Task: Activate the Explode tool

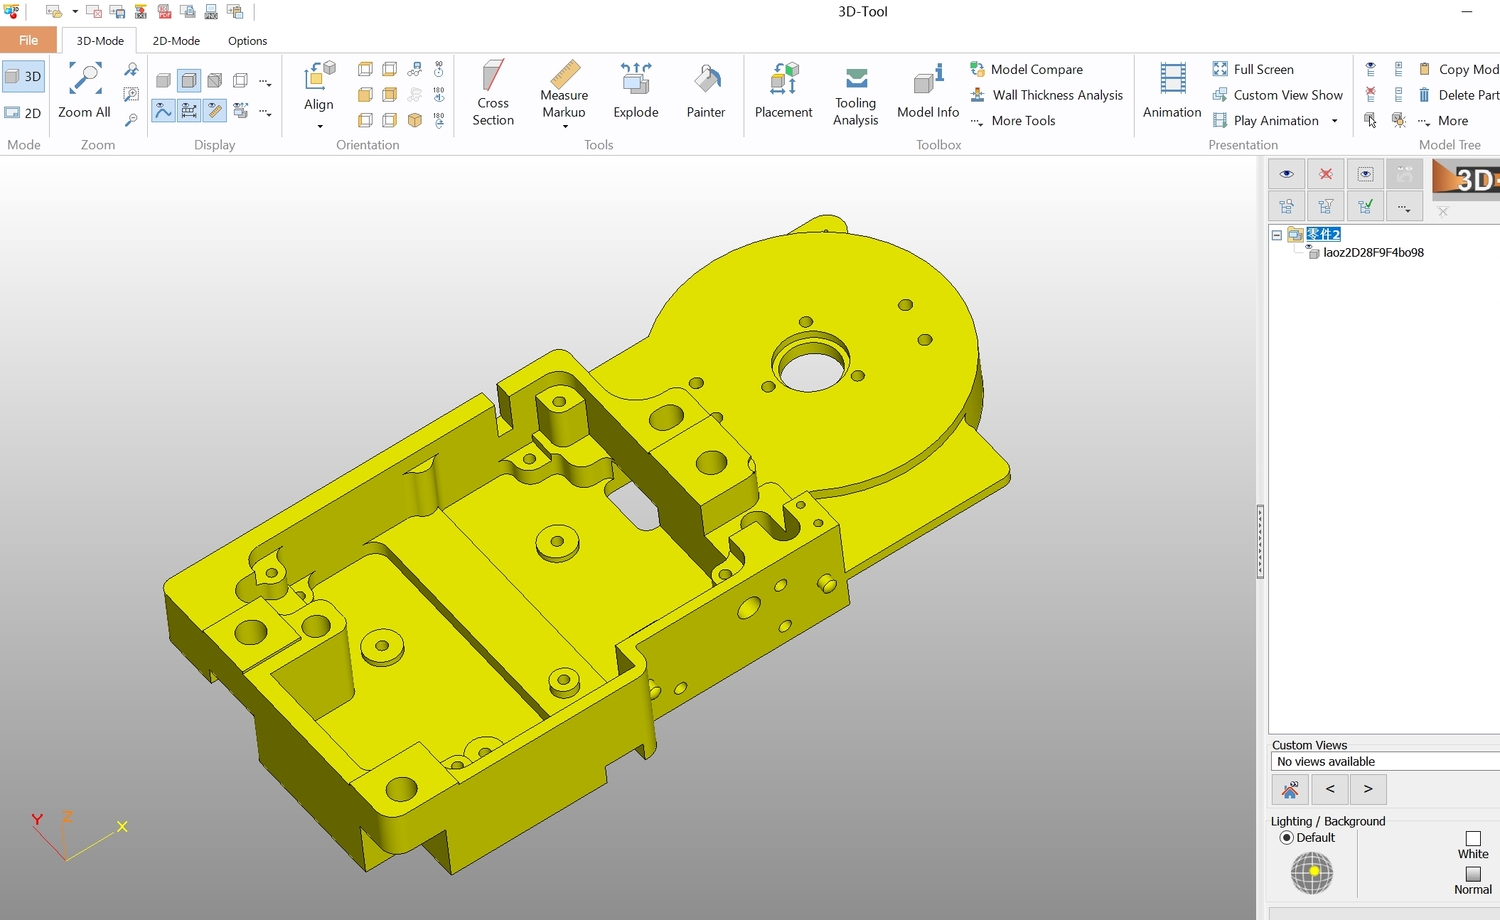Action: click(x=636, y=90)
